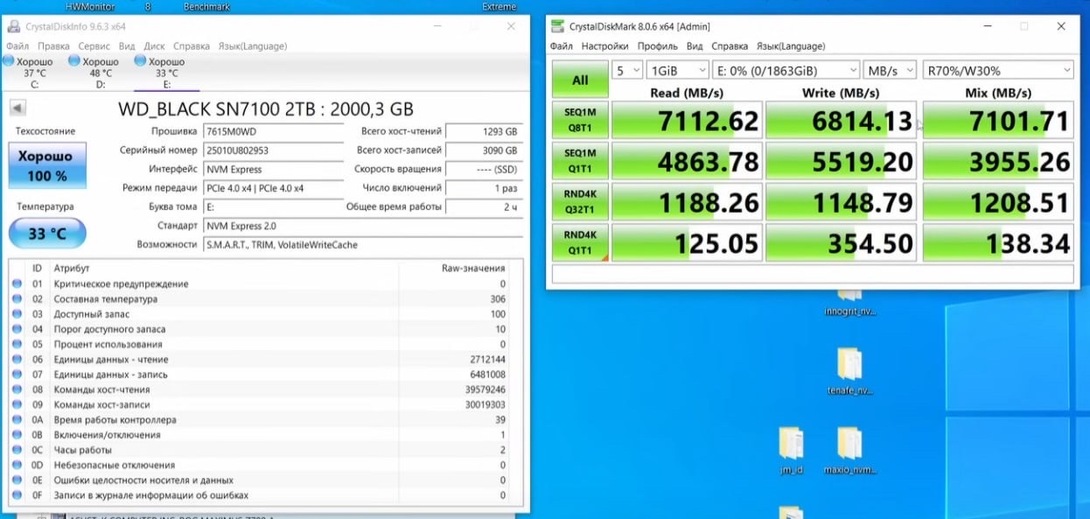Open Сервис menu in CrystalDiskInfo
The height and width of the screenshot is (519, 1090).
click(x=94, y=46)
